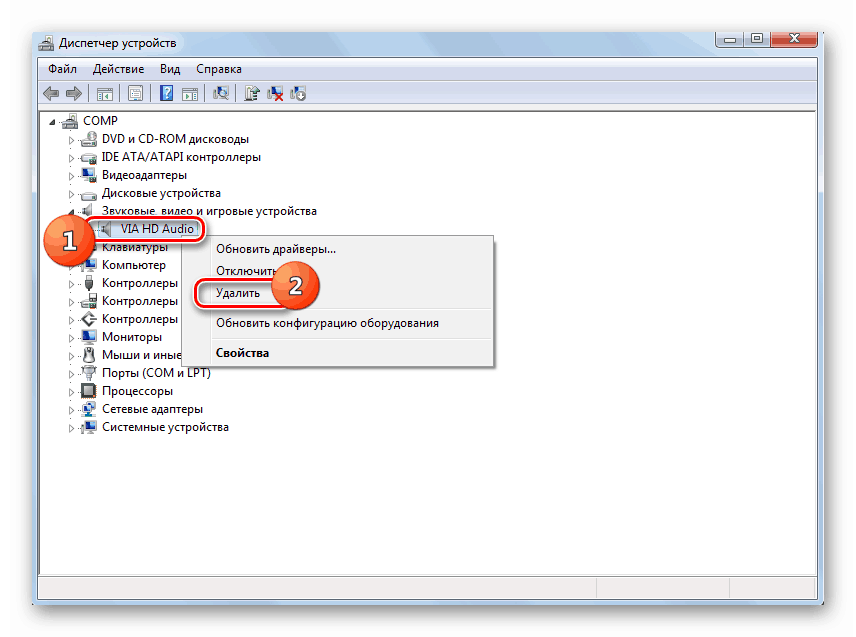Open Help using the blue question mark icon
856x637 pixels.
[x=166, y=93]
